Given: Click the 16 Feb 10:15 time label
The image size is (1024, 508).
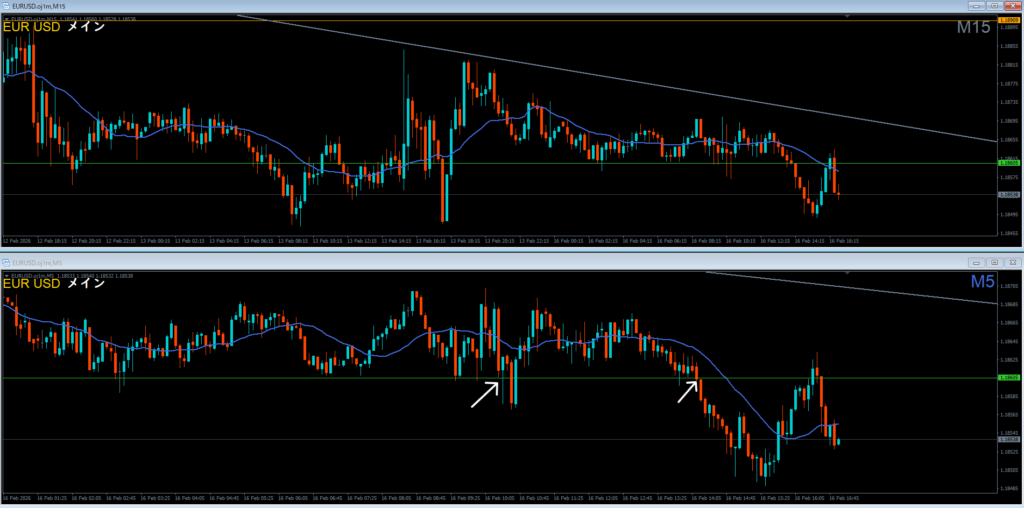Looking at the screenshot, I should click(742, 241).
